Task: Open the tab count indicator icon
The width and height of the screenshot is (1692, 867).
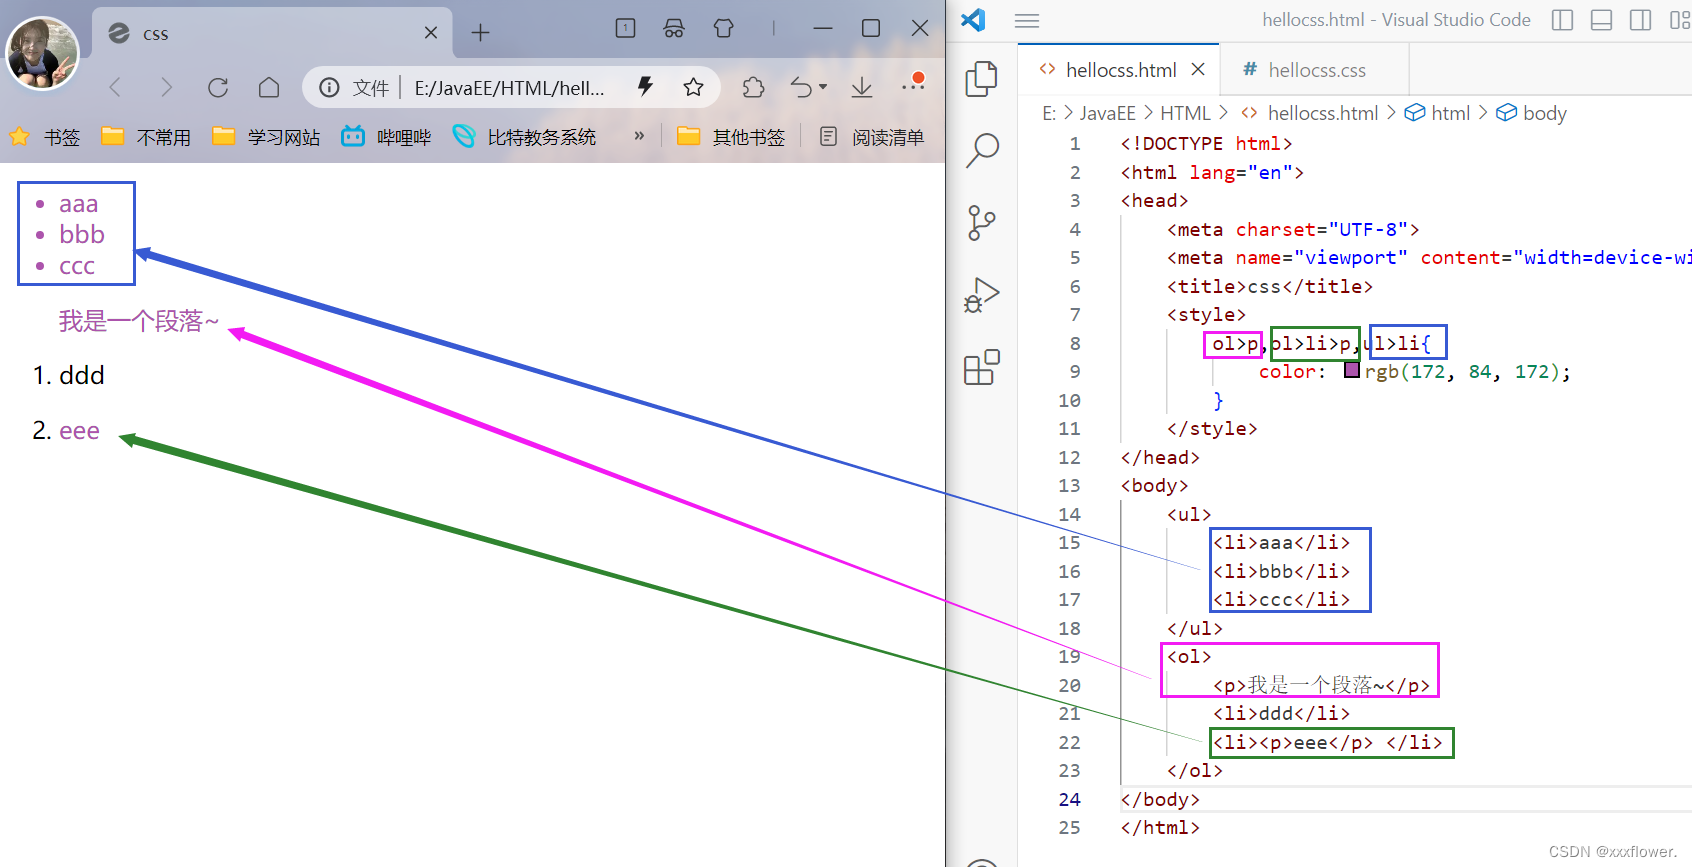Action: tap(625, 29)
